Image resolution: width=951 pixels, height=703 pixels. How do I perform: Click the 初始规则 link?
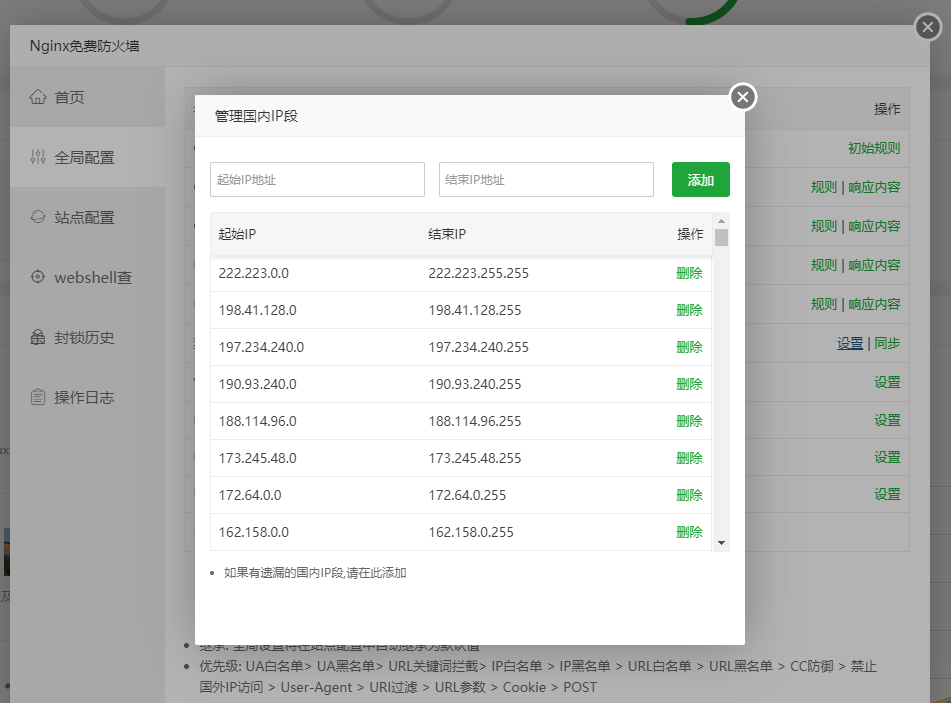874,148
